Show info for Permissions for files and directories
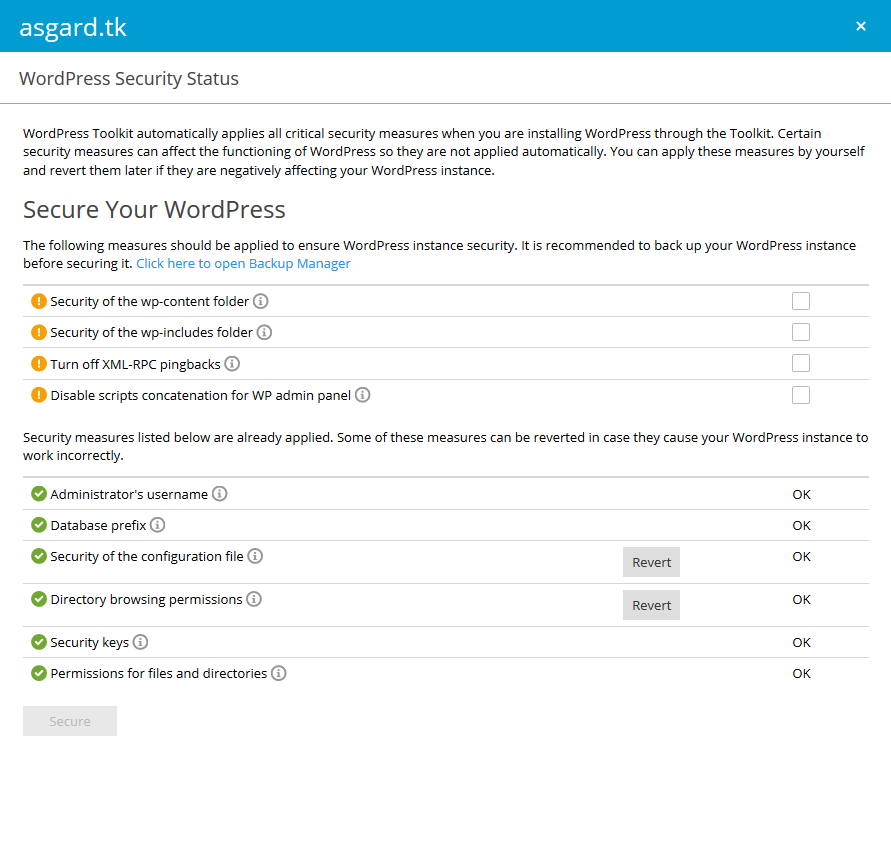 point(278,673)
